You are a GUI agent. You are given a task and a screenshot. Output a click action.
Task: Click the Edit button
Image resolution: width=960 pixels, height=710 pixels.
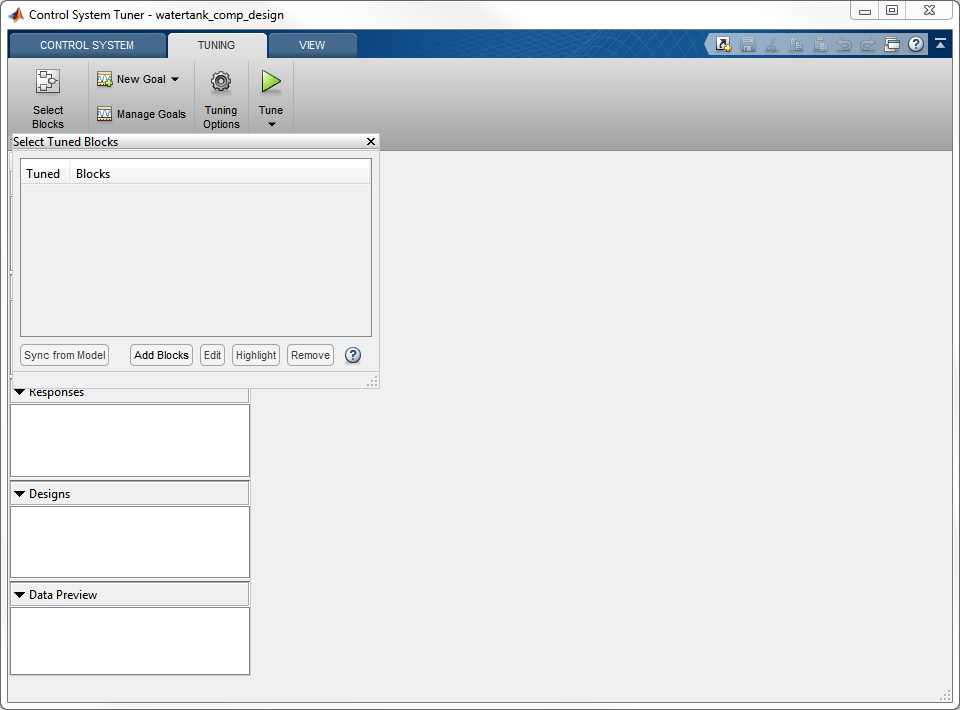tap(212, 355)
